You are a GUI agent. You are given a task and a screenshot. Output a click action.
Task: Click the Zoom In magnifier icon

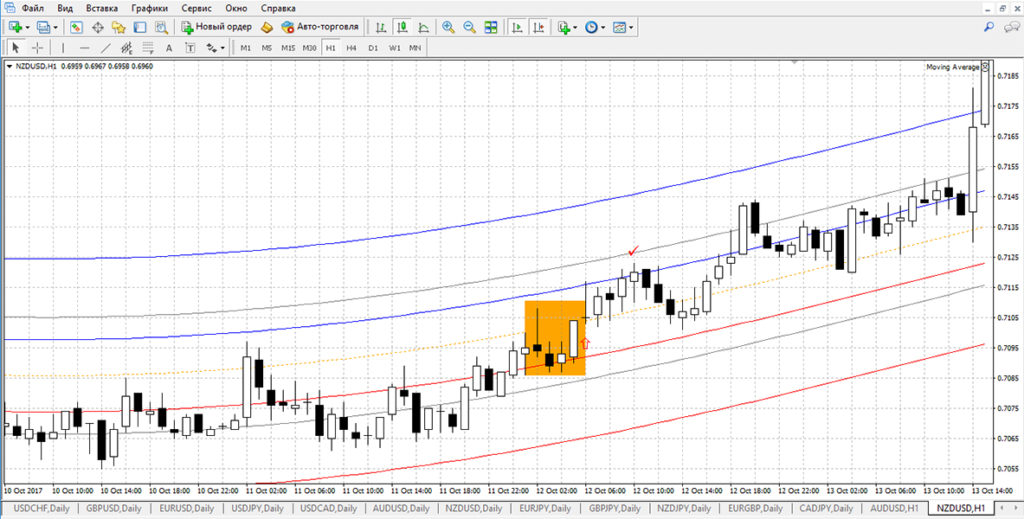point(447,27)
